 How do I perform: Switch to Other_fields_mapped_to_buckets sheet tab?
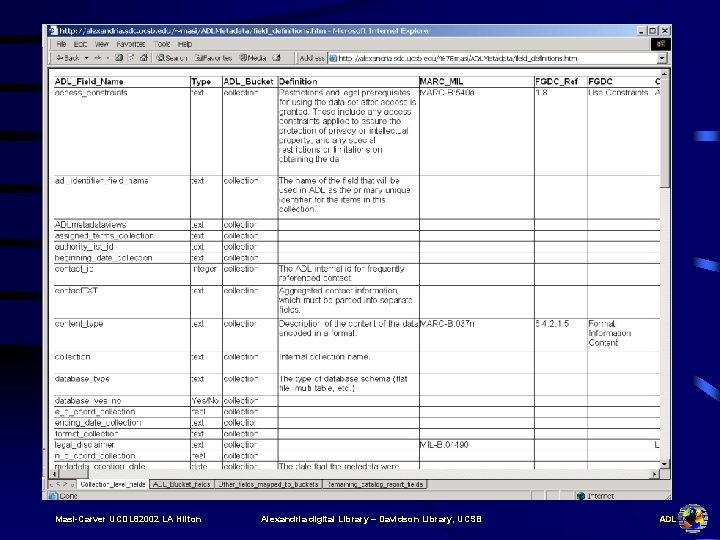[268, 484]
